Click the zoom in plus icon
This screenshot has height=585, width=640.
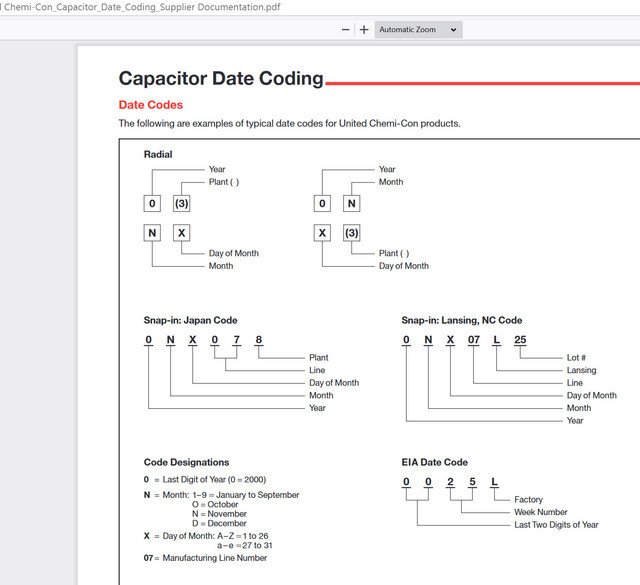364,30
